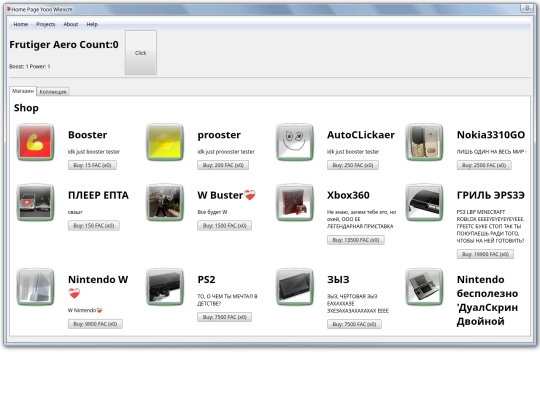The width and height of the screenshot is (540, 405).
Task: Buy Nokia3310GO for 2500 FAC
Action: (484, 165)
